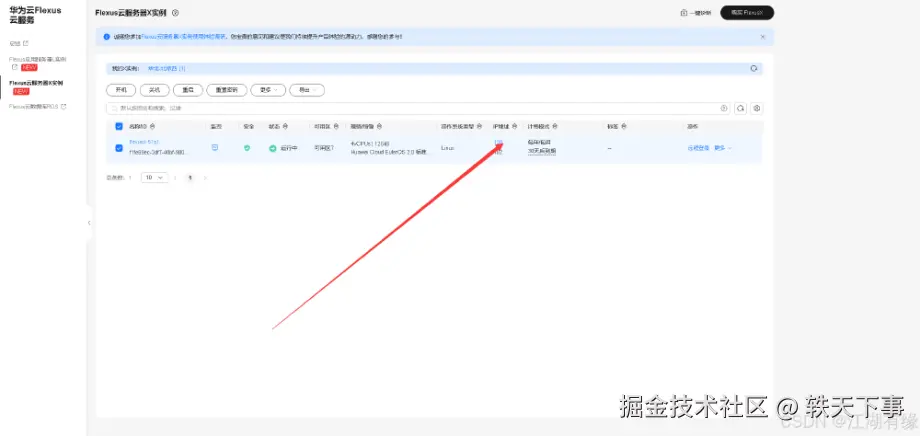Go to the next page arrow
920x436 pixels.
[x=205, y=177]
